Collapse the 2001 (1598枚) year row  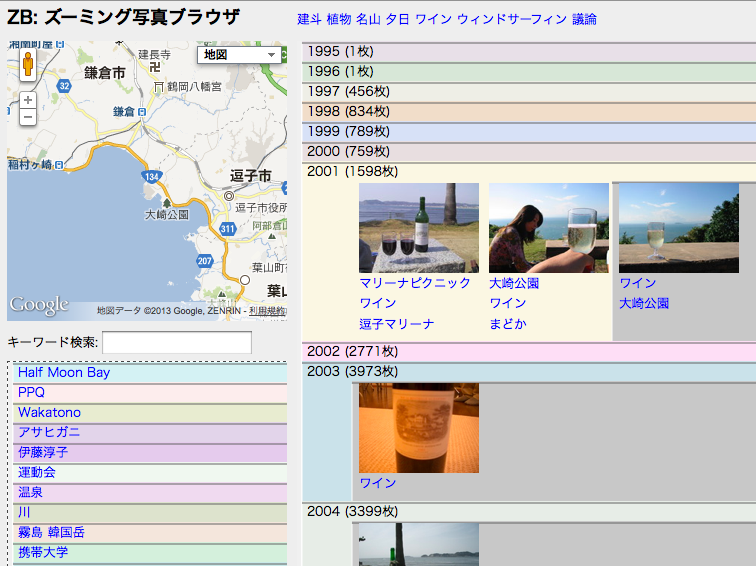click(x=352, y=172)
